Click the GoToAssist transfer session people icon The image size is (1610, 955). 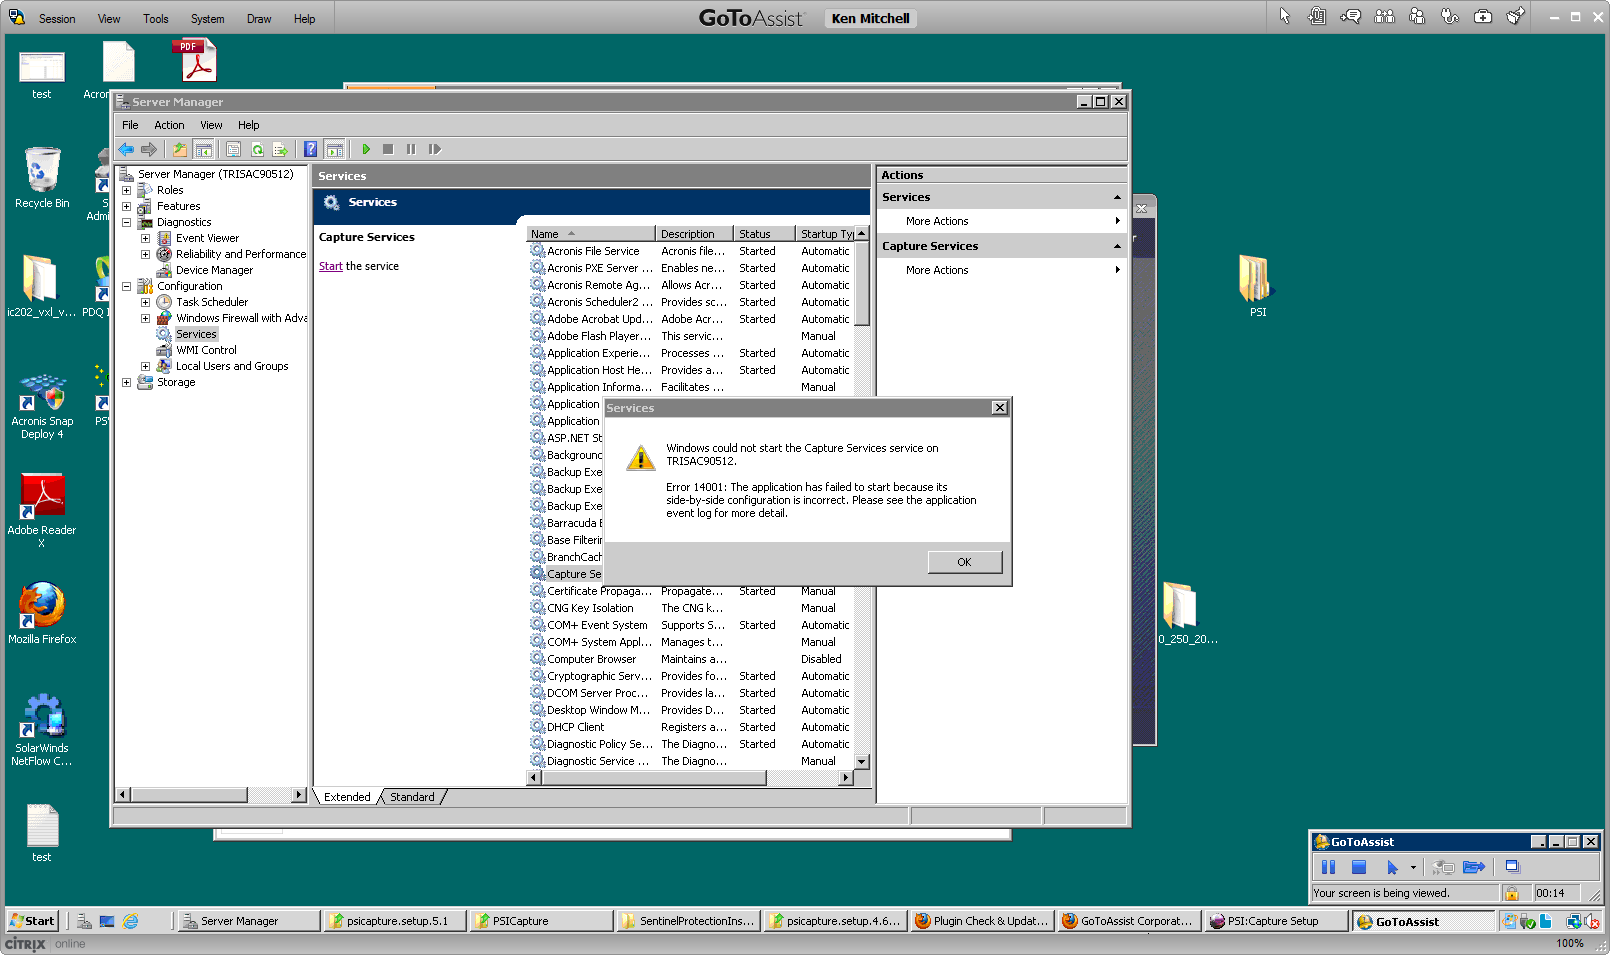tap(1384, 16)
